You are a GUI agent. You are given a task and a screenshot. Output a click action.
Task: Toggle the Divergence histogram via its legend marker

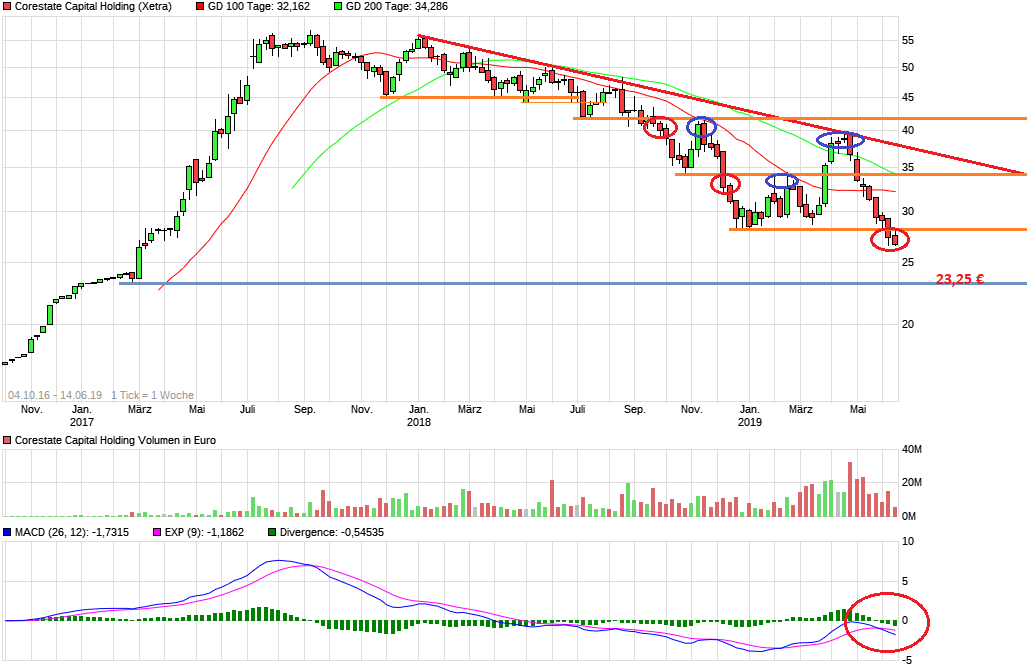click(x=272, y=530)
